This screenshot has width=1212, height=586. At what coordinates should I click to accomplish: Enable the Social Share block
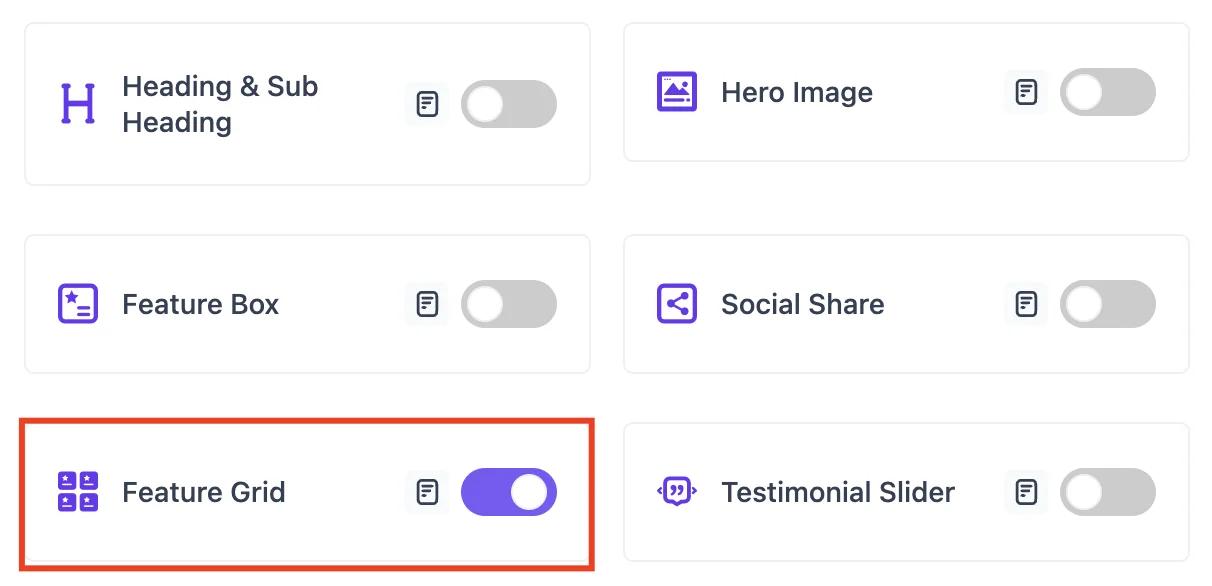point(1107,304)
